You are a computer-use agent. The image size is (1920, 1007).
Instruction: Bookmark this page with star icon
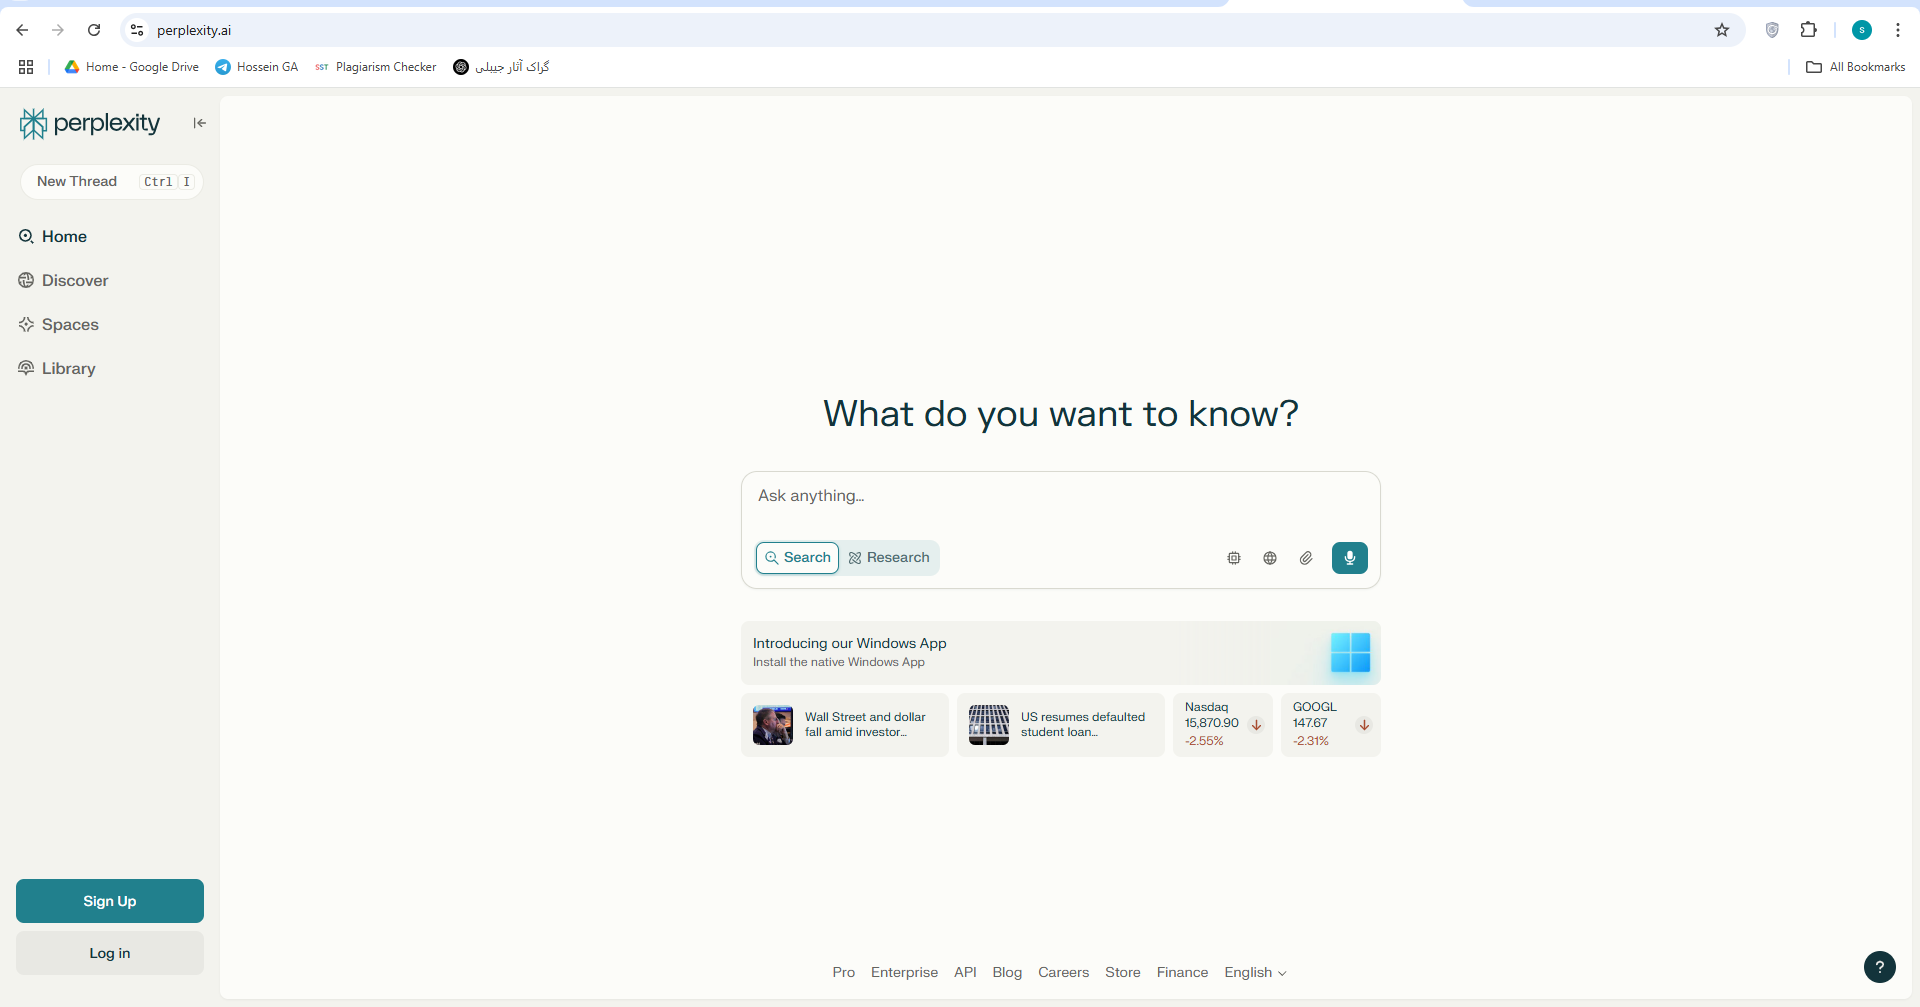coord(1722,30)
